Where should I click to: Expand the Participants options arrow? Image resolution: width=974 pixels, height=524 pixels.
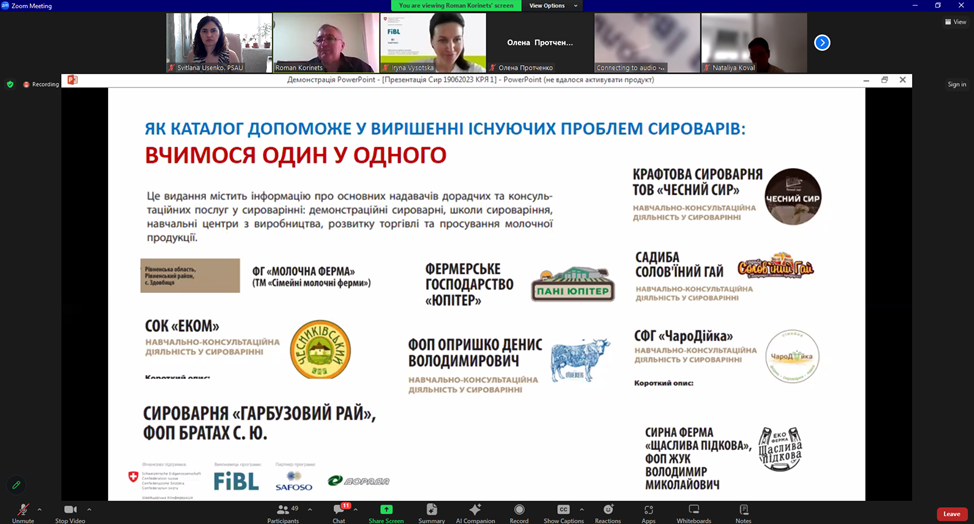pos(310,510)
